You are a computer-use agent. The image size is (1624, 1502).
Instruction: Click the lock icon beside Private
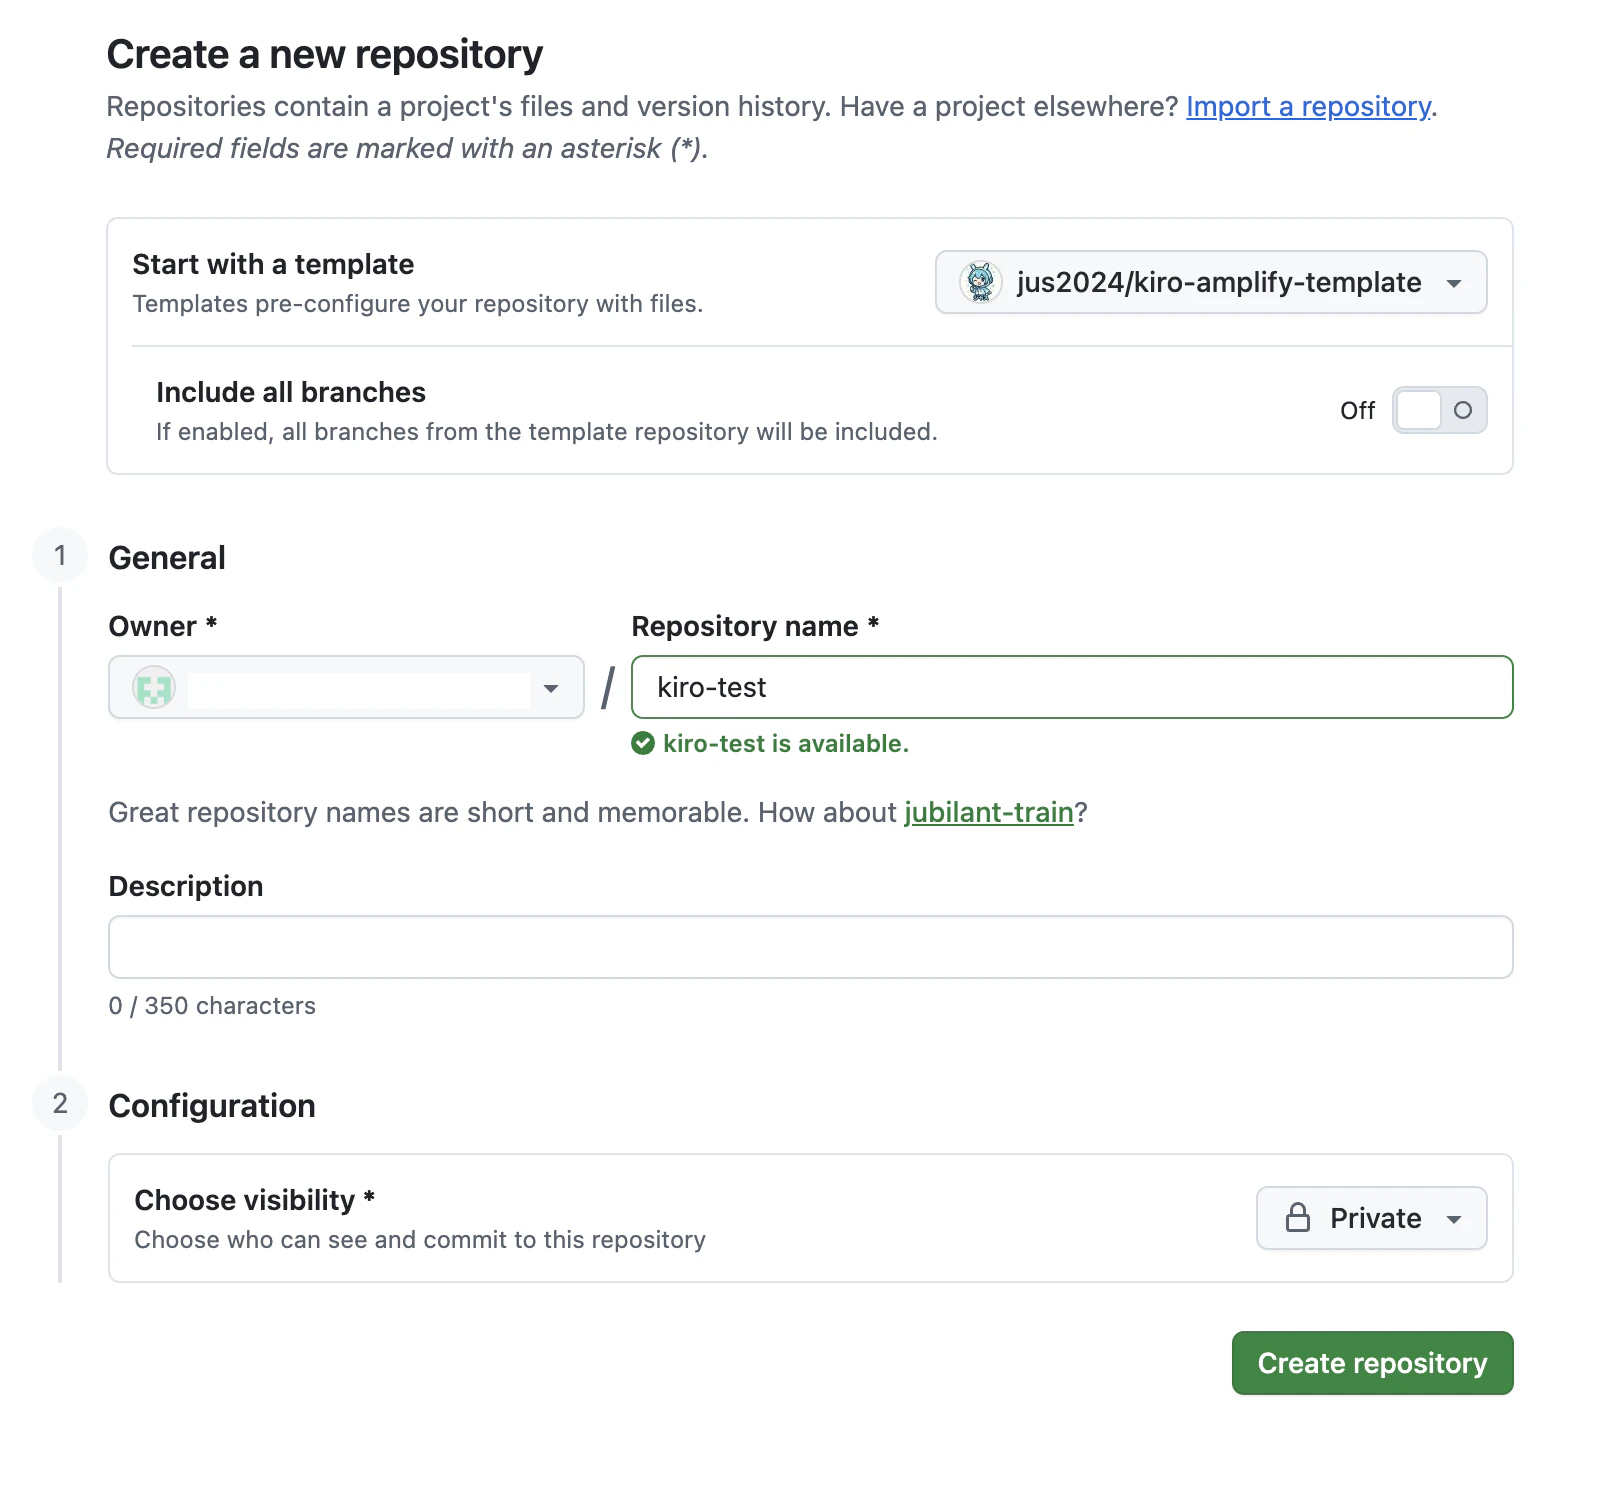[x=1297, y=1218]
